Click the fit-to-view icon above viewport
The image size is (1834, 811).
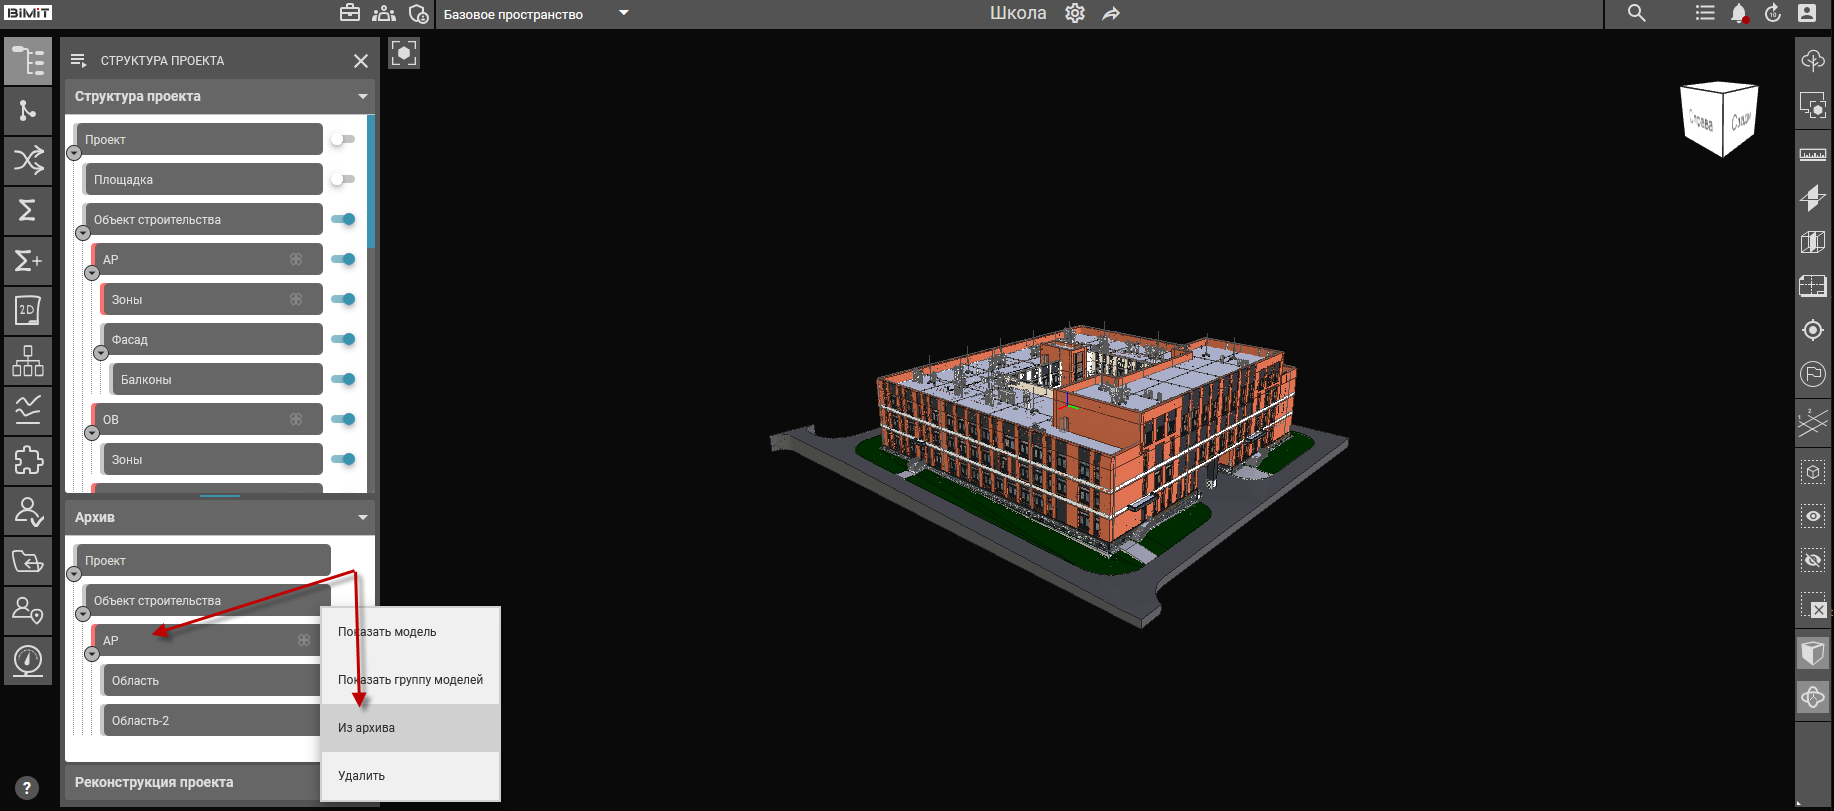[404, 53]
